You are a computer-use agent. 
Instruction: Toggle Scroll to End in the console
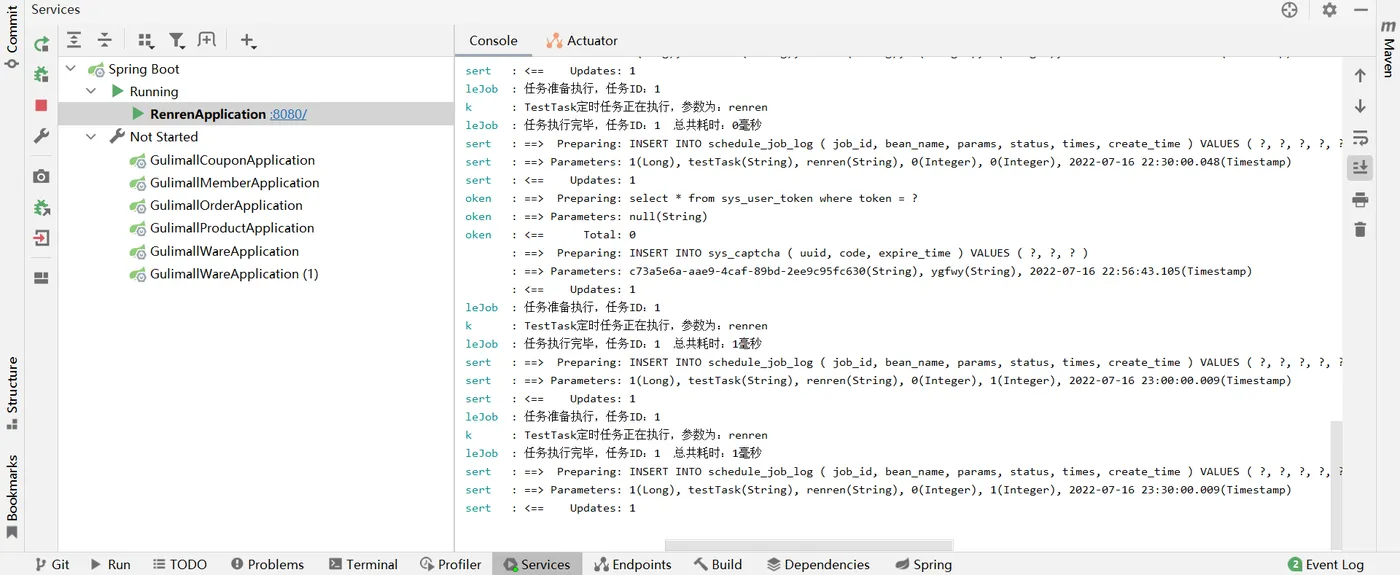point(1360,168)
